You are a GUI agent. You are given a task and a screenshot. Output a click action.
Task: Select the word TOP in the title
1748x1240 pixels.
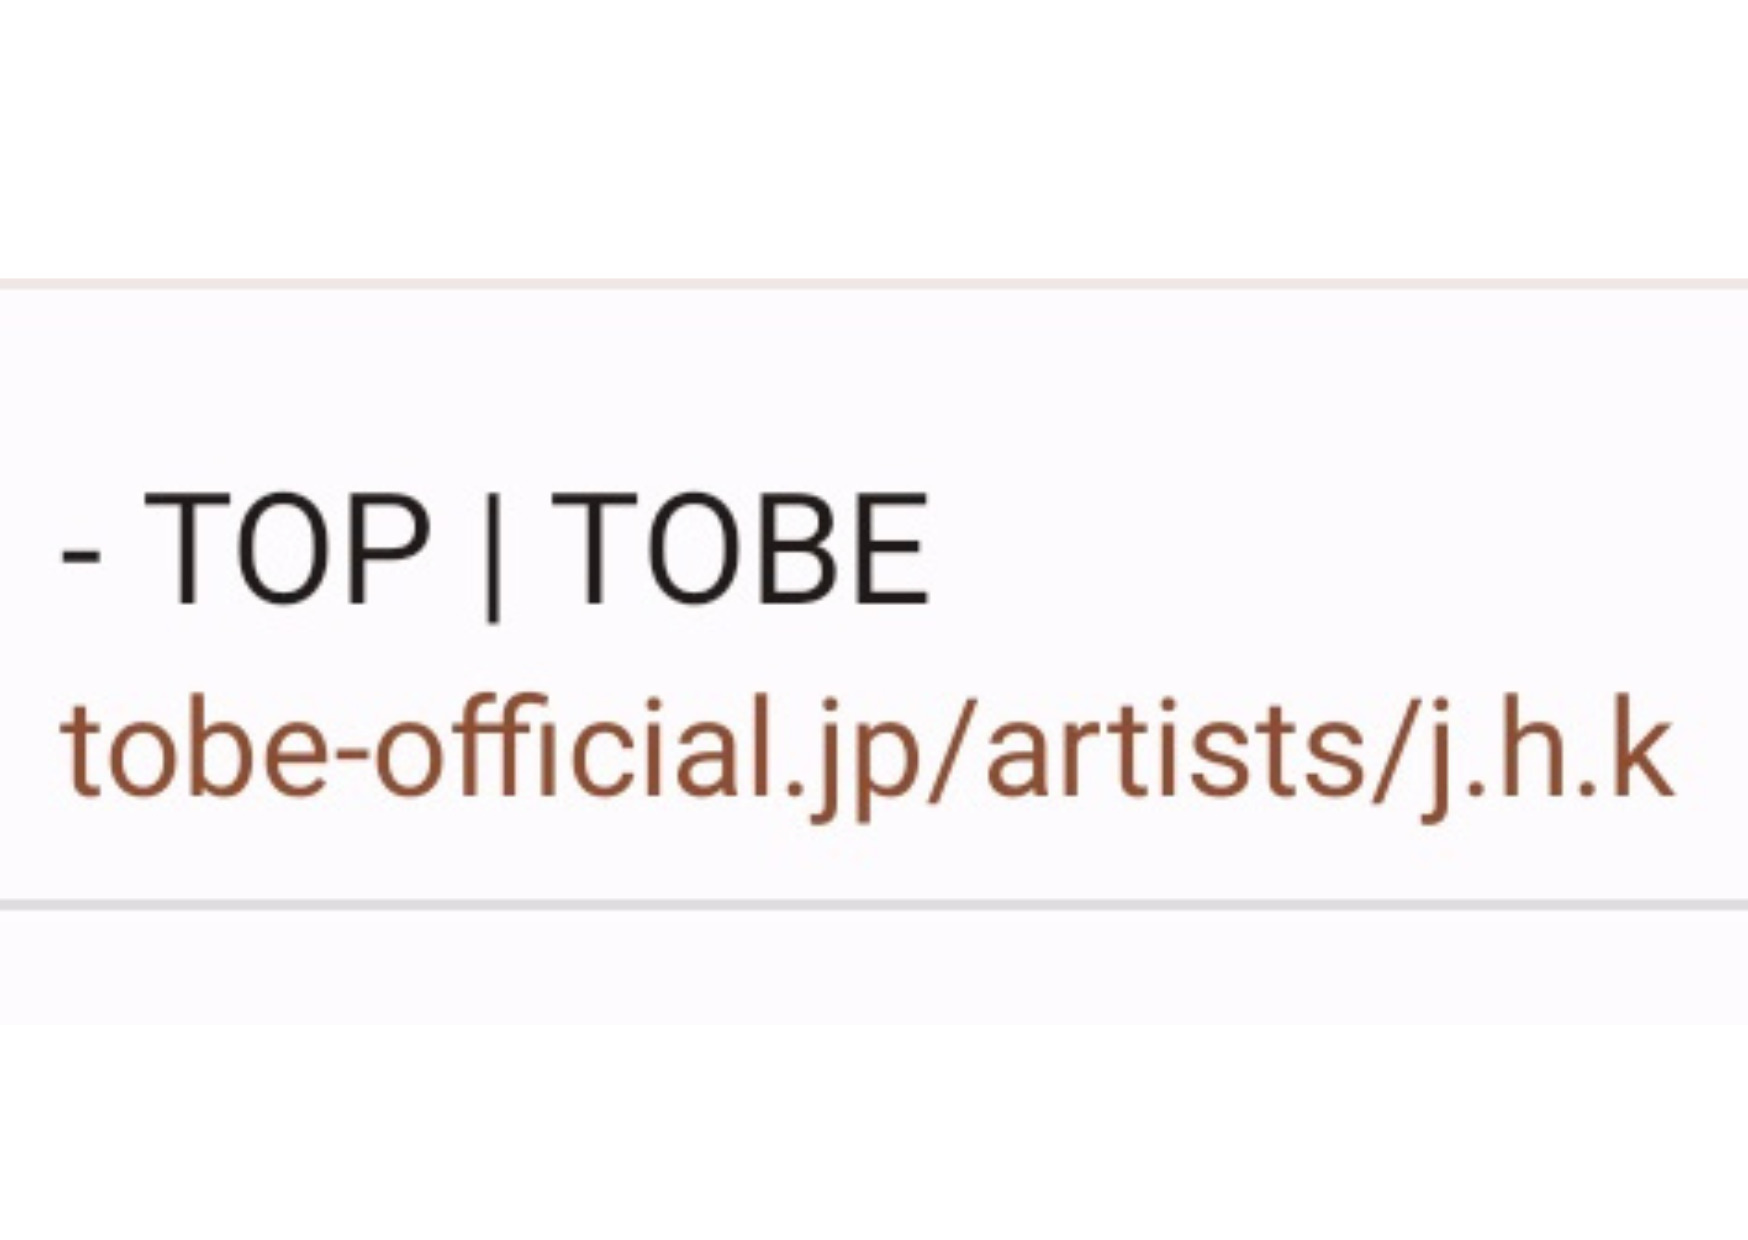tap(289, 550)
